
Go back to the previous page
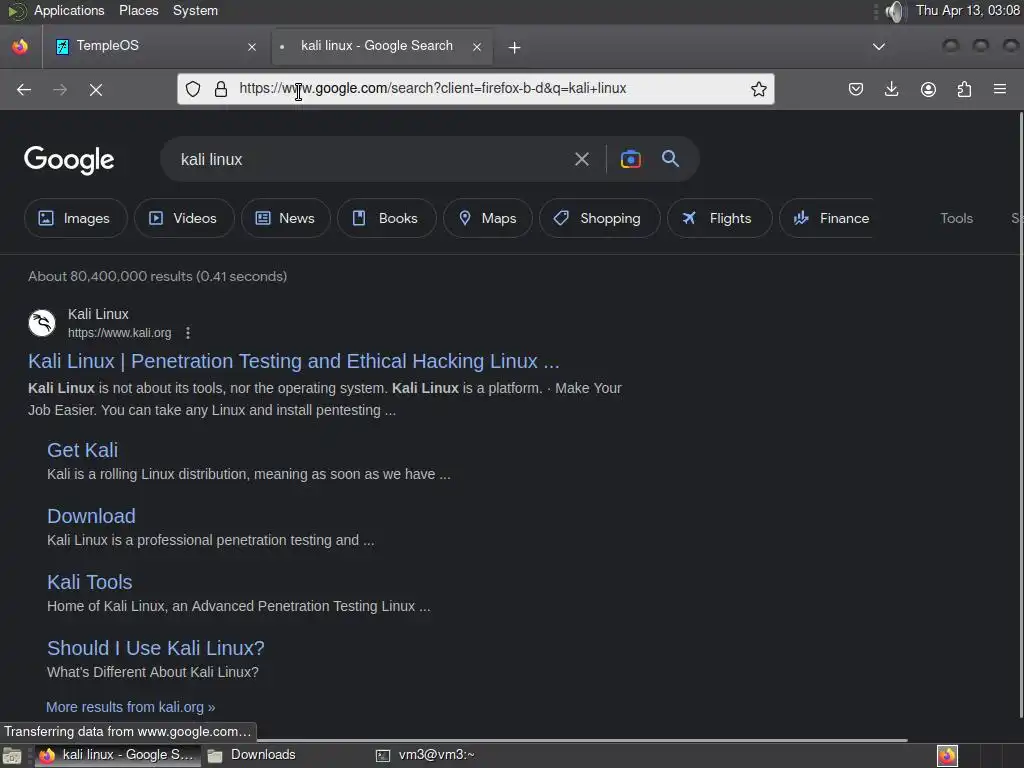pos(24,89)
